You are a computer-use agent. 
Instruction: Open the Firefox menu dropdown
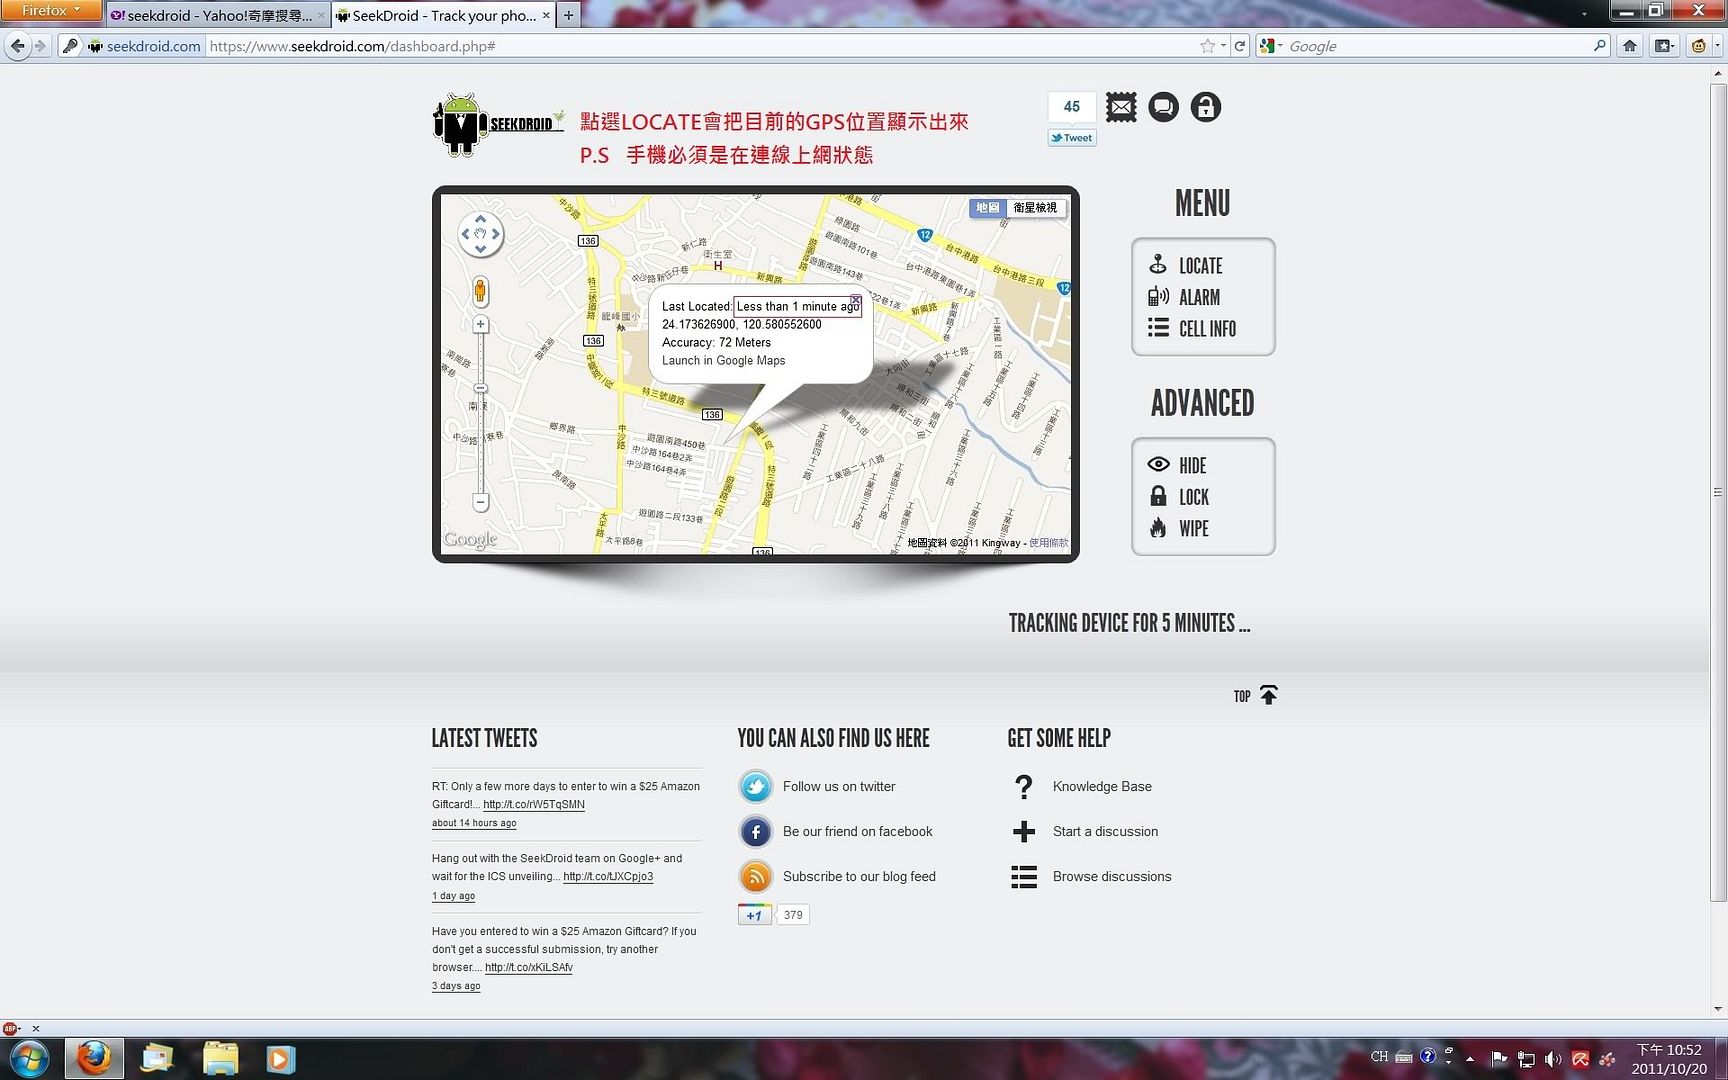tap(50, 11)
